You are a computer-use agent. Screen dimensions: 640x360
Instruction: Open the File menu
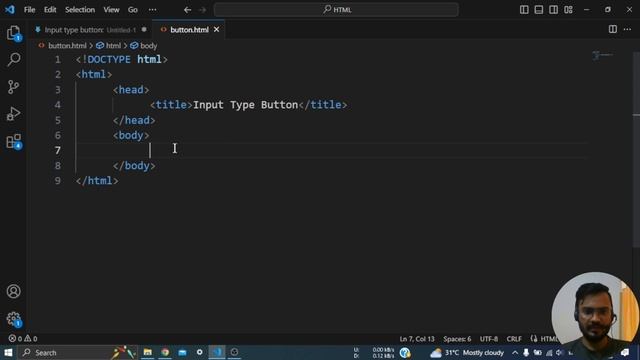tap(29, 10)
